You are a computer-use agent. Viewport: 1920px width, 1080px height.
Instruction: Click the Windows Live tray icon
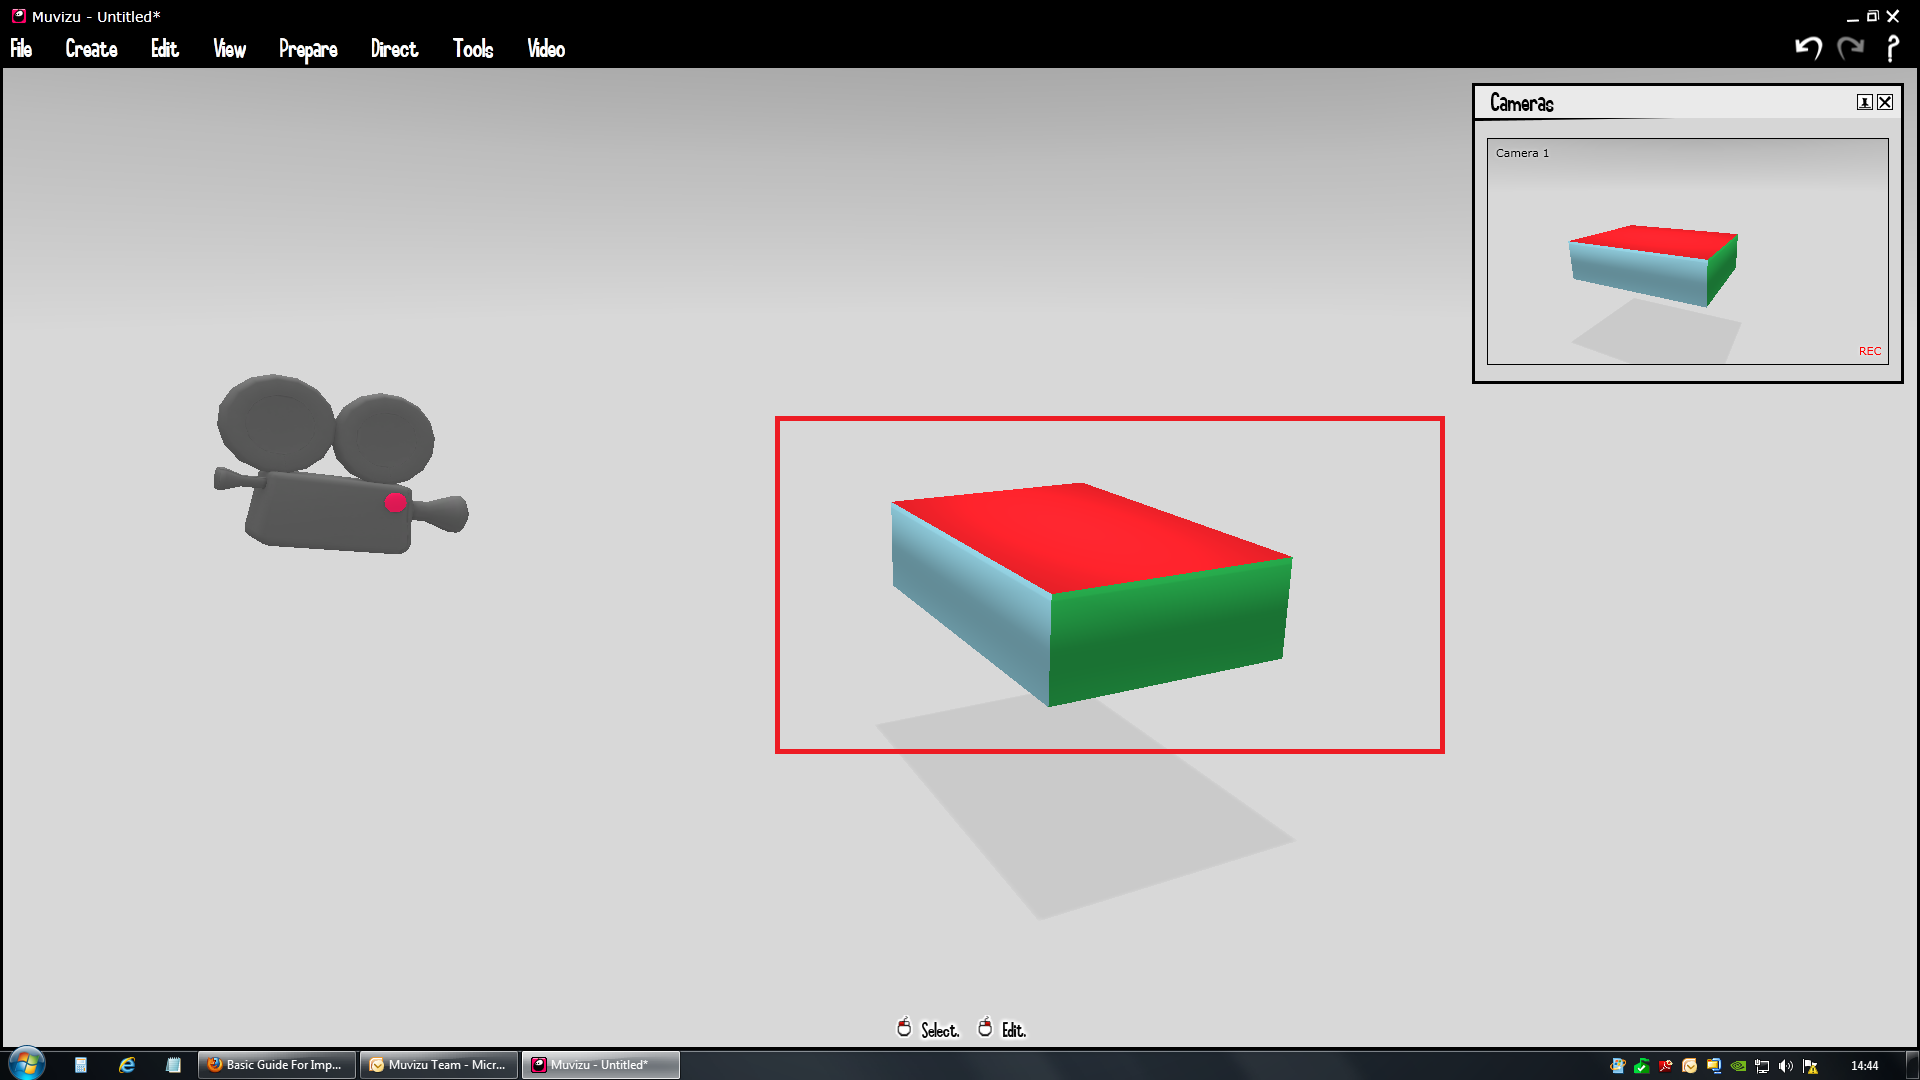(1617, 1066)
